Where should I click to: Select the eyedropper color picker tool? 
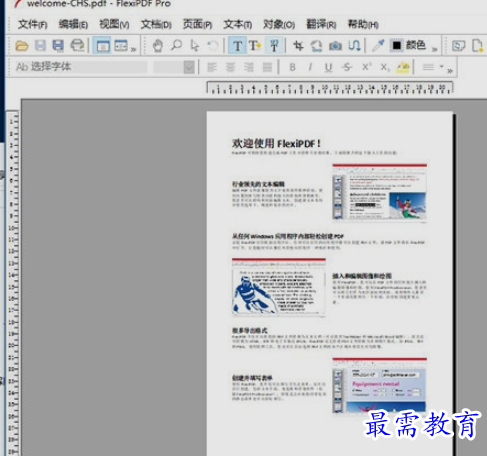pos(378,45)
